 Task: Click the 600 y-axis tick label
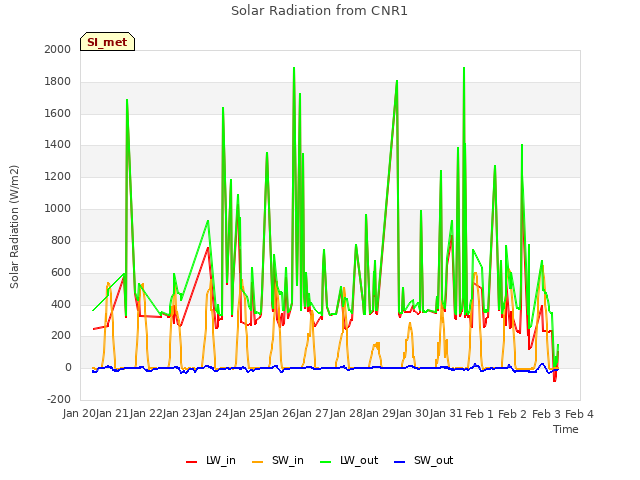[x=61, y=273]
